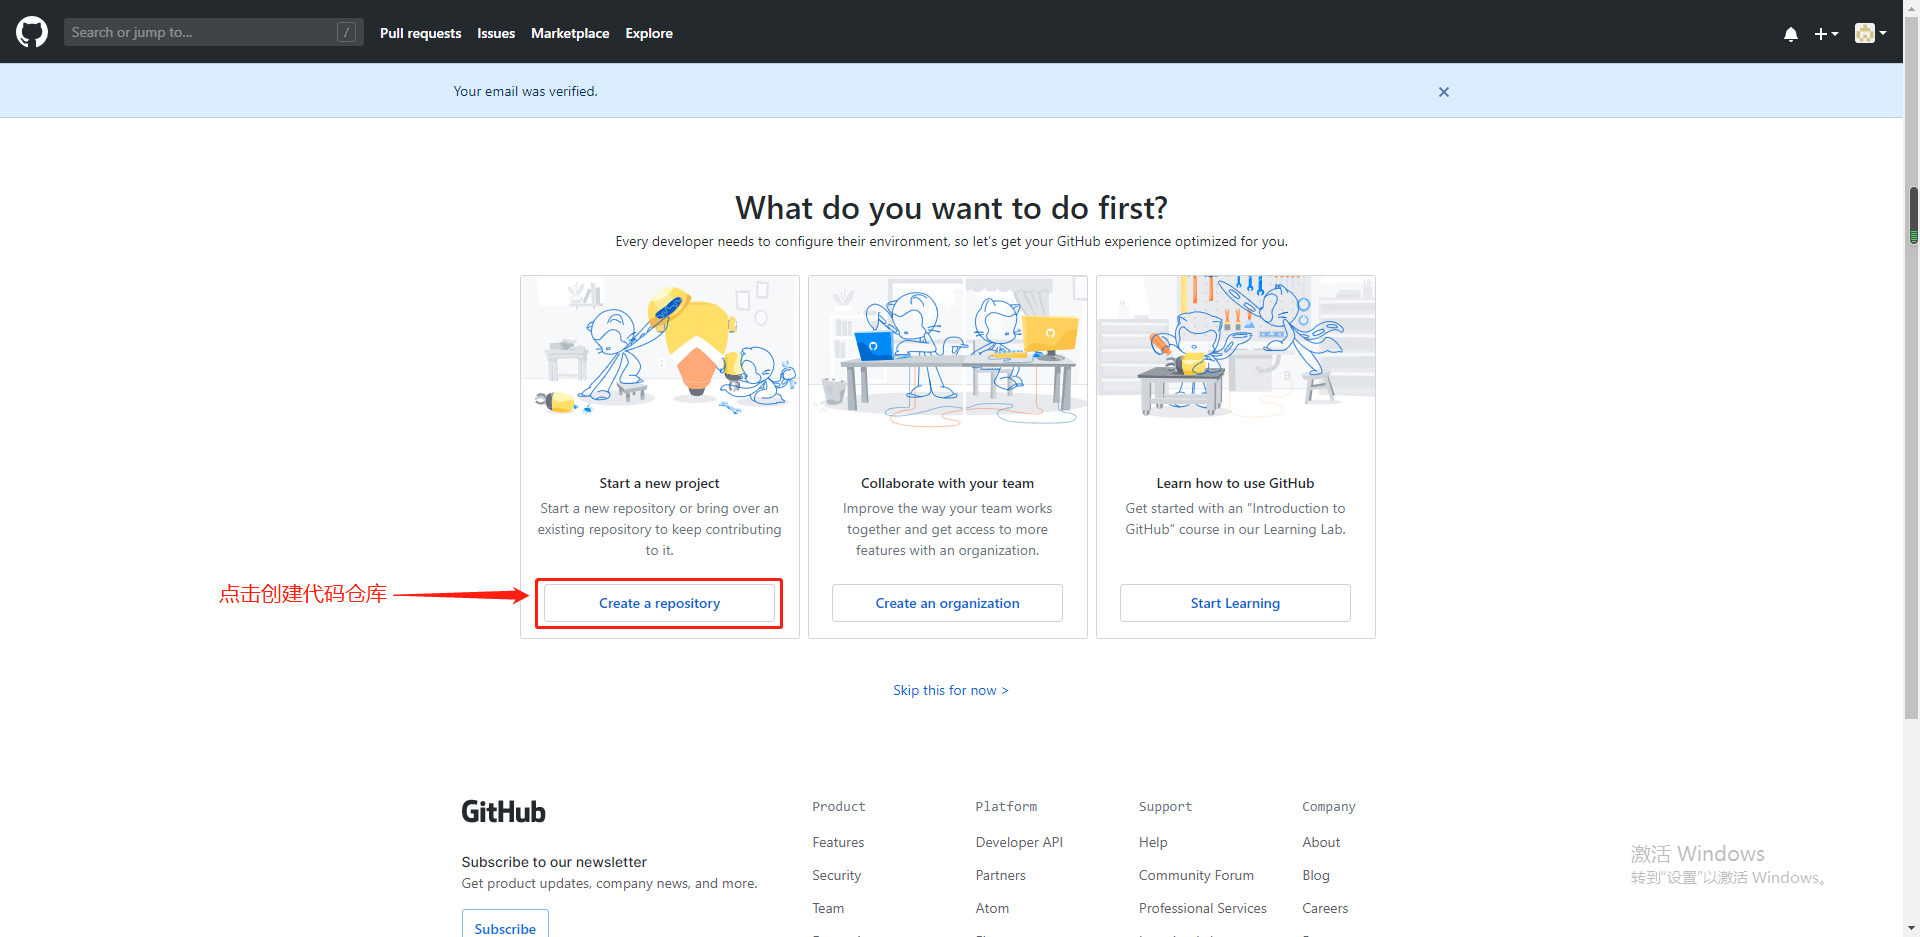The image size is (1920, 937).
Task: Navigate to Explore in the header
Action: pyautogui.click(x=649, y=33)
